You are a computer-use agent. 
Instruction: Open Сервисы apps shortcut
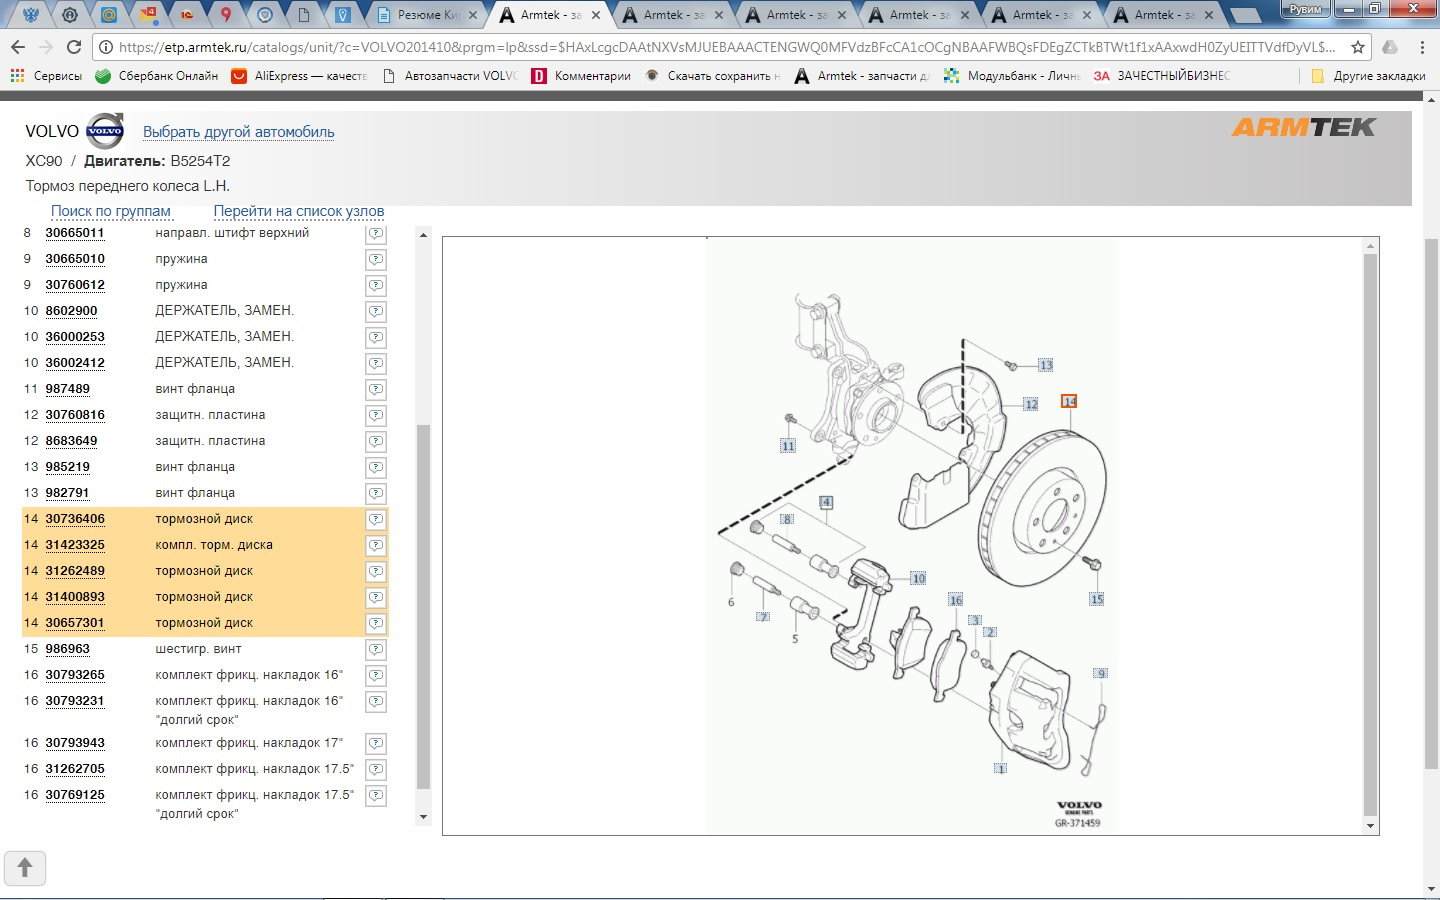[46, 76]
